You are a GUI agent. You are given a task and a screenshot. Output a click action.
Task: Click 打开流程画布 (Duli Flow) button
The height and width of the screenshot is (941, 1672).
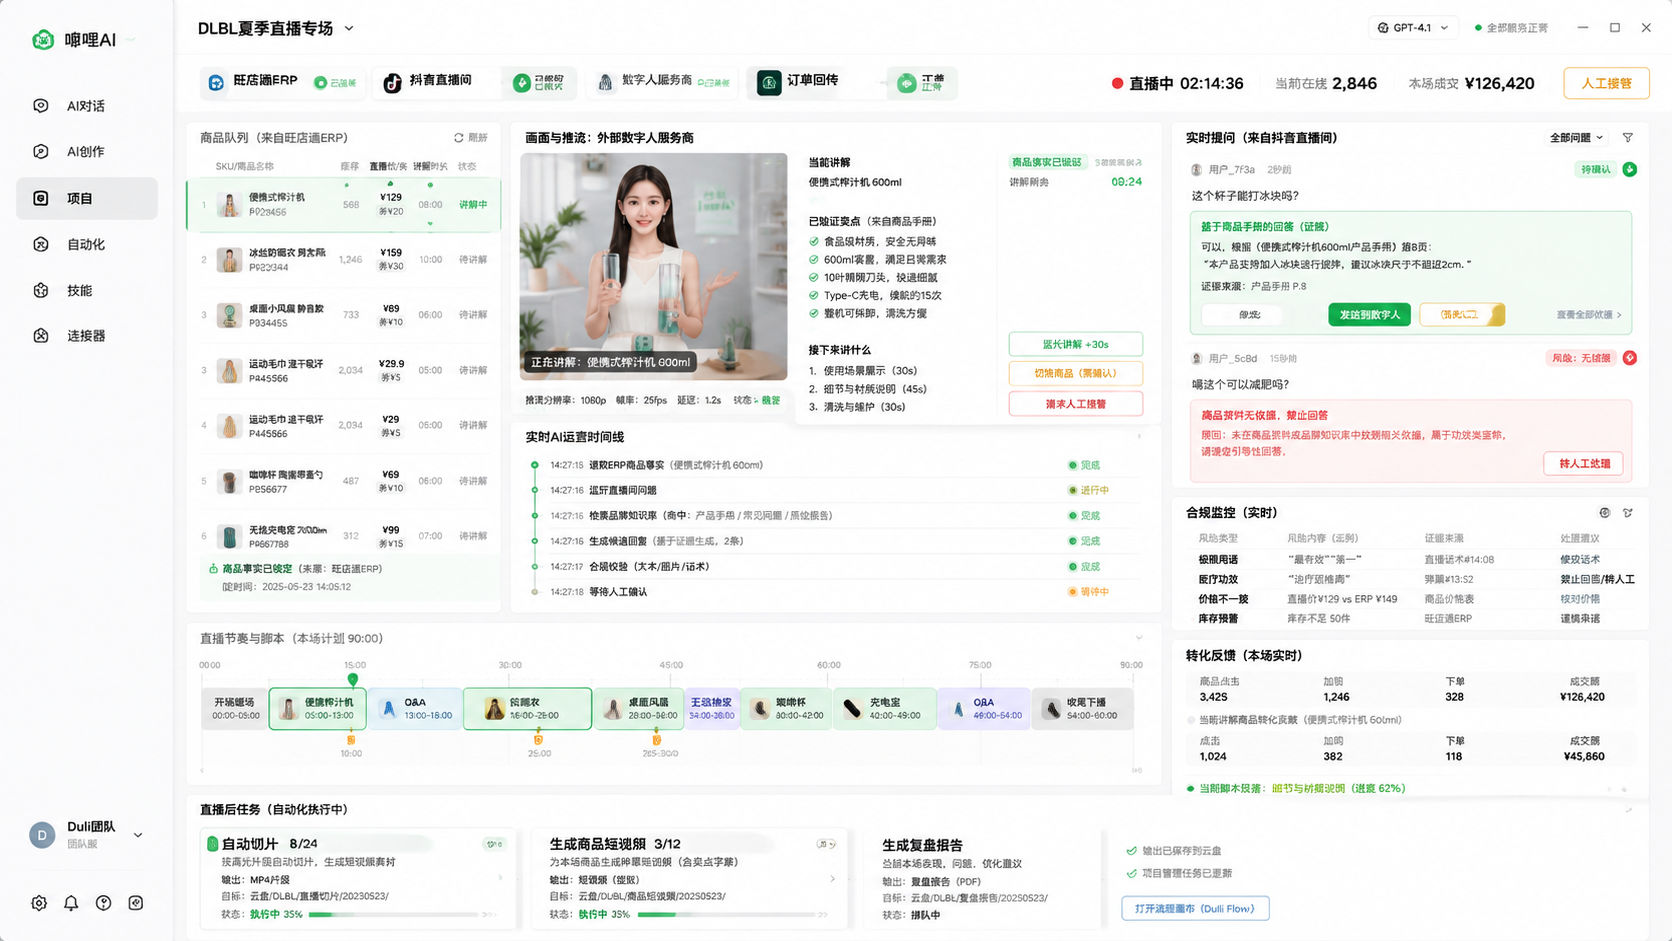[1195, 908]
